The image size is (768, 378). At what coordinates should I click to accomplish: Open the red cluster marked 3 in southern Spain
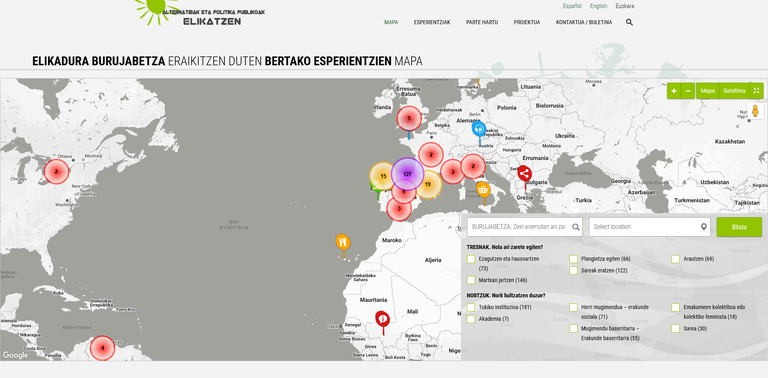click(x=399, y=208)
